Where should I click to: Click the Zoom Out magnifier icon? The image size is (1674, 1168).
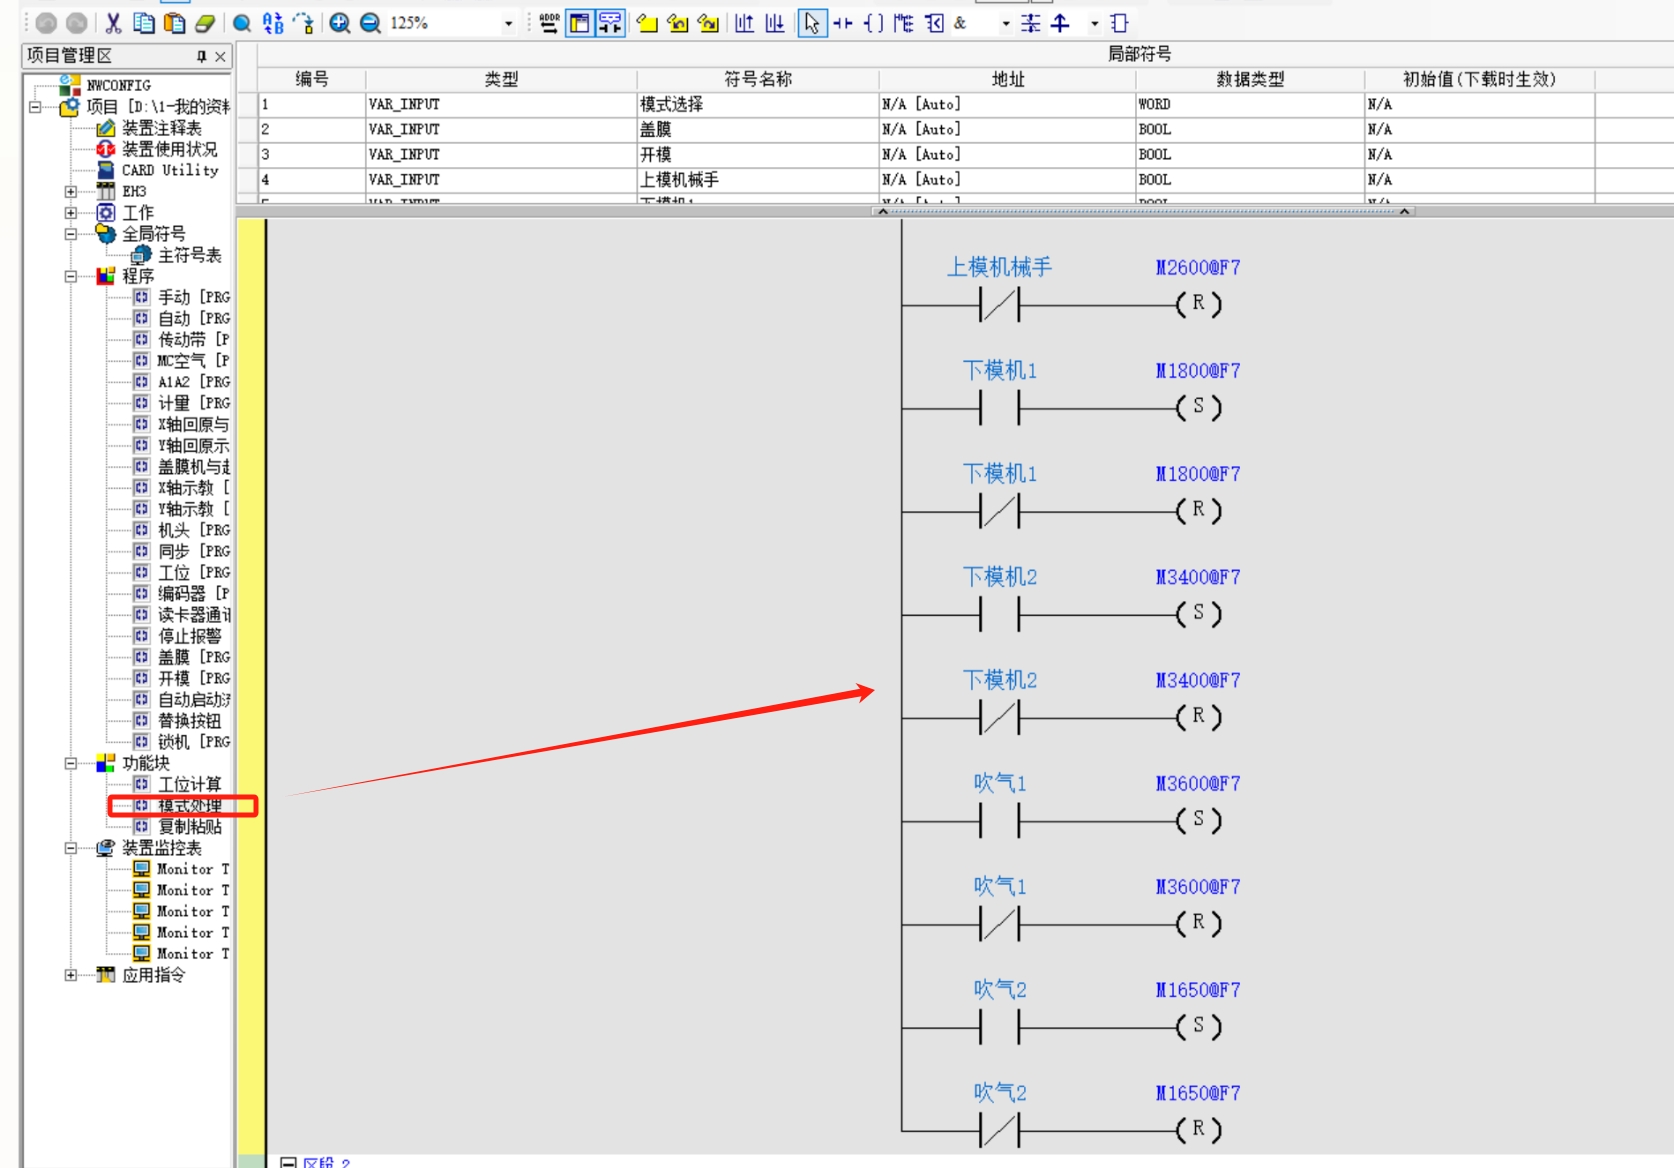coord(370,23)
